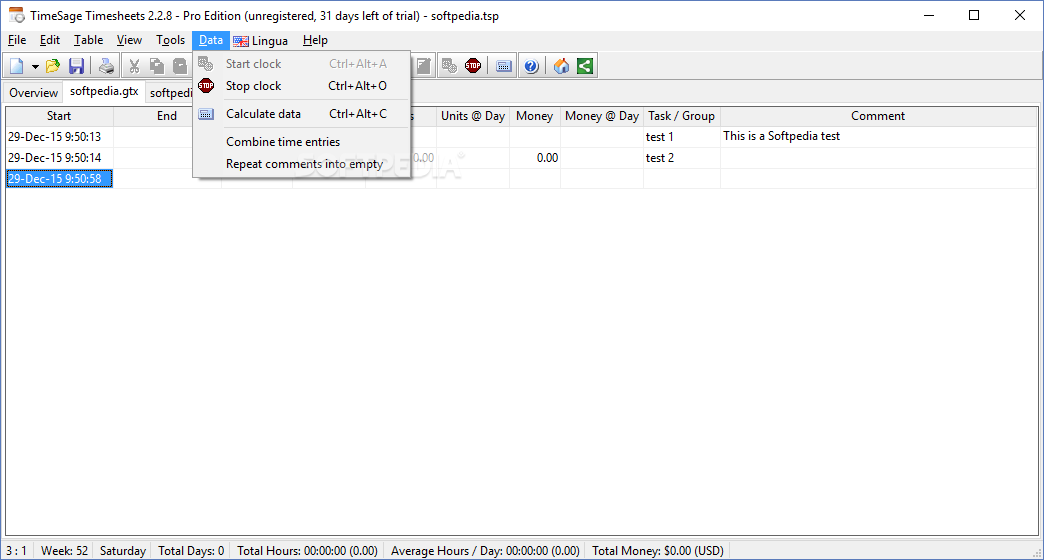Switch to the partially hidden softpedi tab
This screenshot has width=1044, height=560.
pos(169,93)
